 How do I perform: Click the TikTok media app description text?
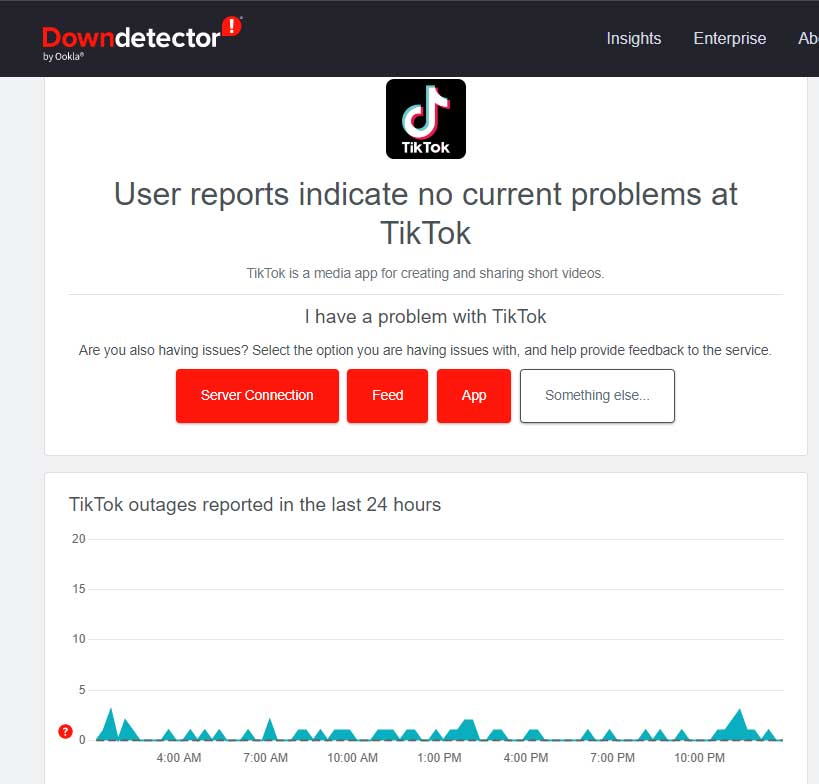click(425, 273)
